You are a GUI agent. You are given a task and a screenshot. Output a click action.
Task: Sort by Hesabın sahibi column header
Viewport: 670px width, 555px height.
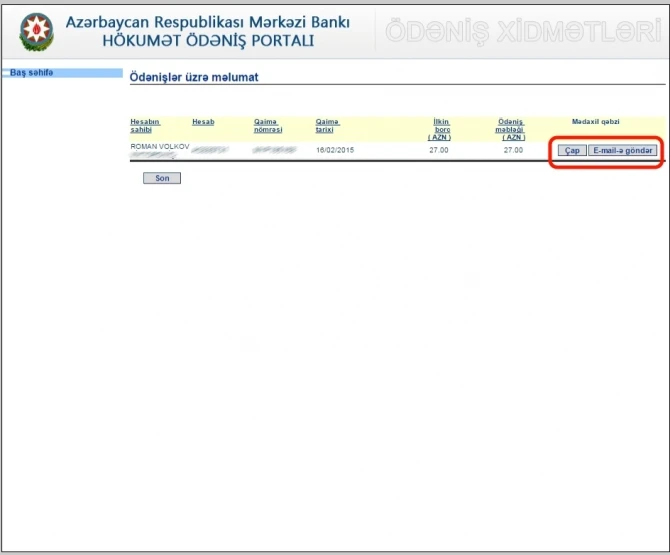pos(145,126)
